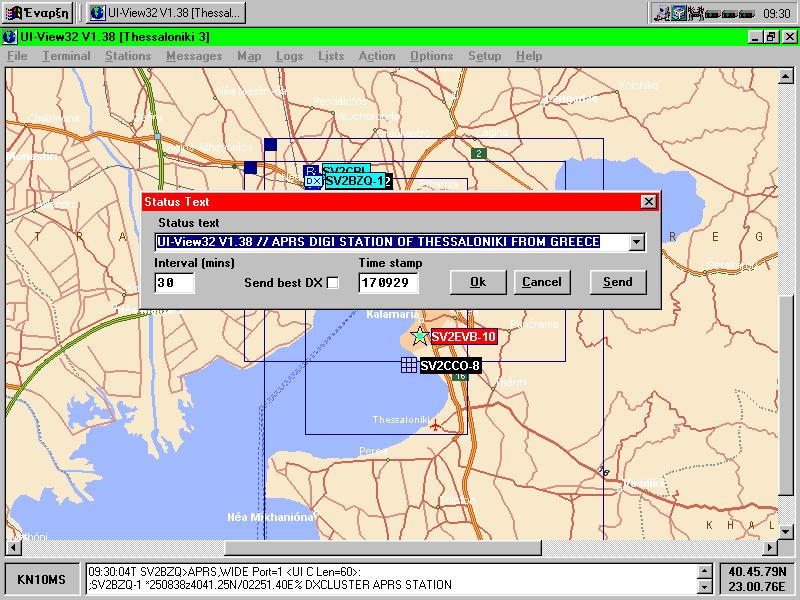The height and width of the screenshot is (600, 800).
Task: Open the Terminal menu
Action: pos(66,56)
